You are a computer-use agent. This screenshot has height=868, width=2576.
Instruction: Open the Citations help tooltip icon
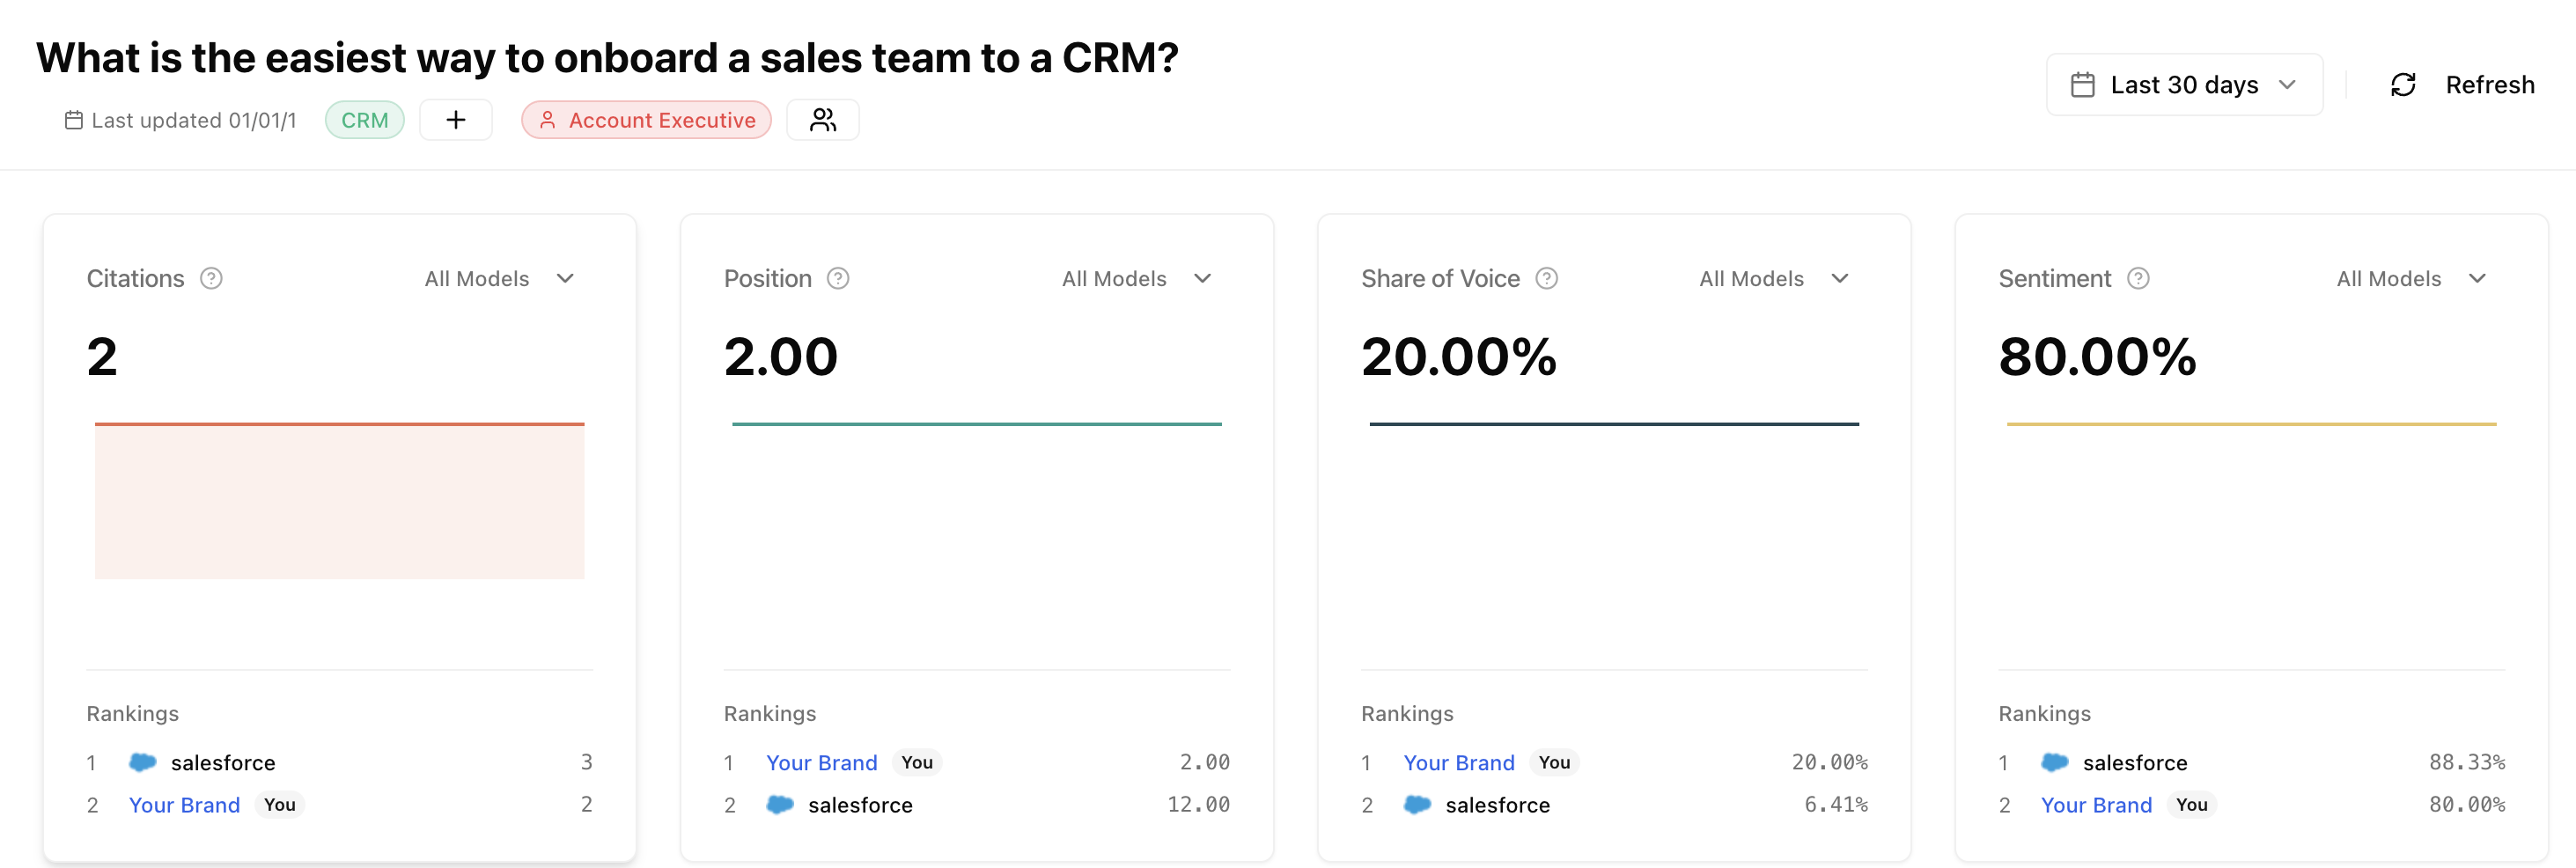(x=212, y=279)
